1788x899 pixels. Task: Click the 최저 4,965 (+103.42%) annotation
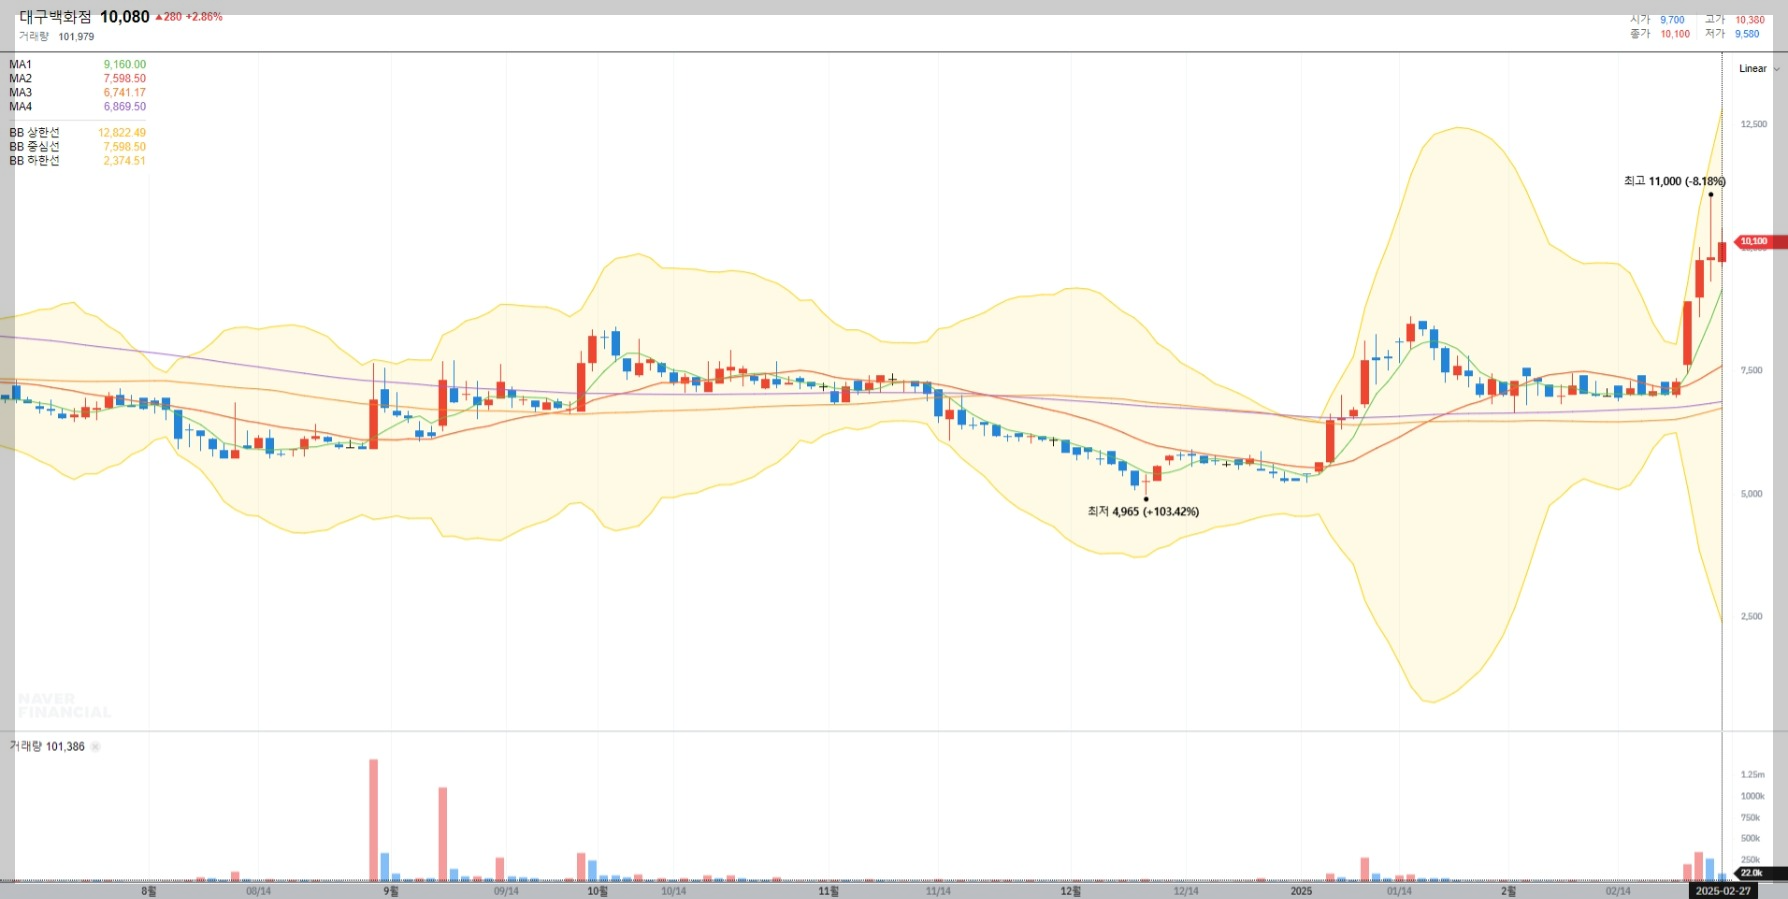(x=1143, y=512)
